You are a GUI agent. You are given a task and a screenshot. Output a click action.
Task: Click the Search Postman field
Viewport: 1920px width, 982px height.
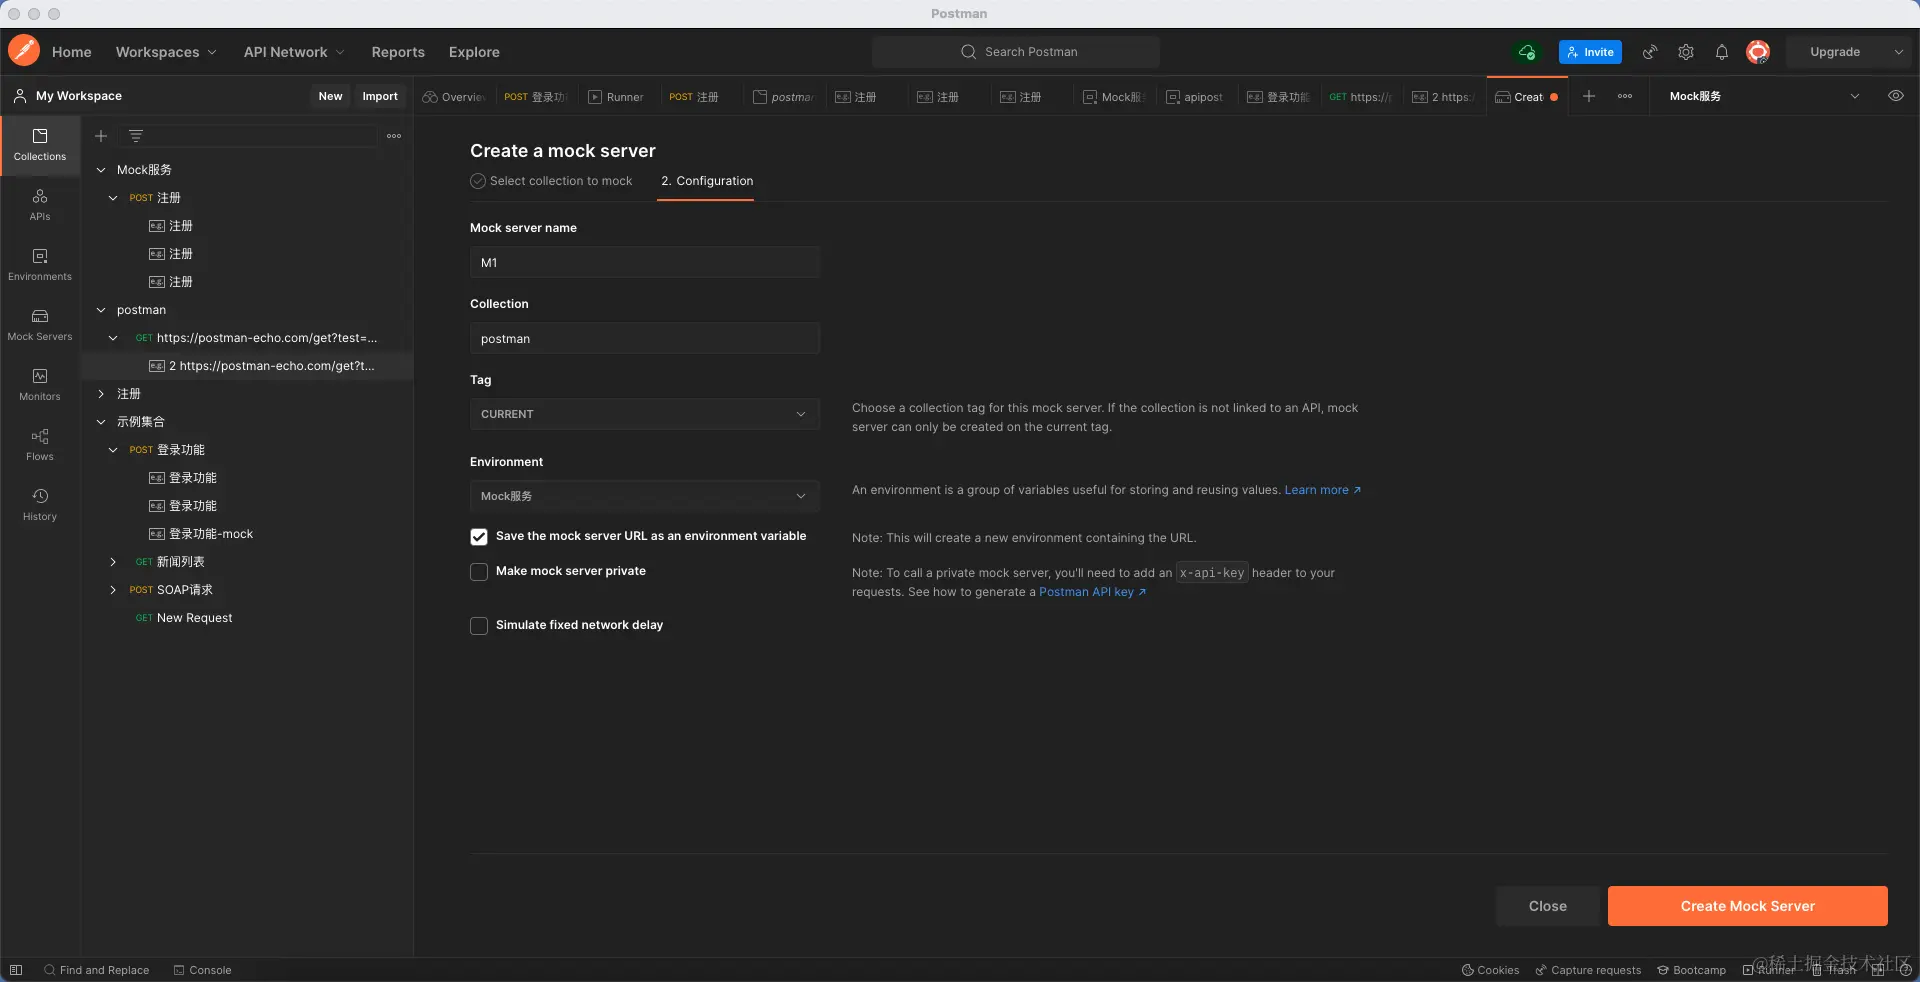(1016, 52)
